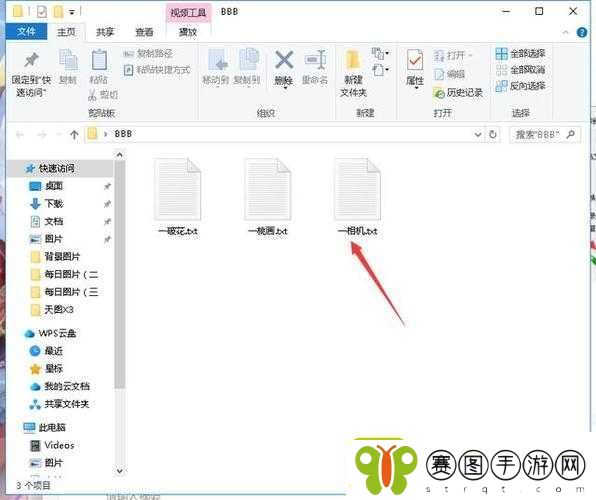The width and height of the screenshot is (596, 500).
Task: Collapse the ribbon using the chevron
Action: click(x=566, y=33)
